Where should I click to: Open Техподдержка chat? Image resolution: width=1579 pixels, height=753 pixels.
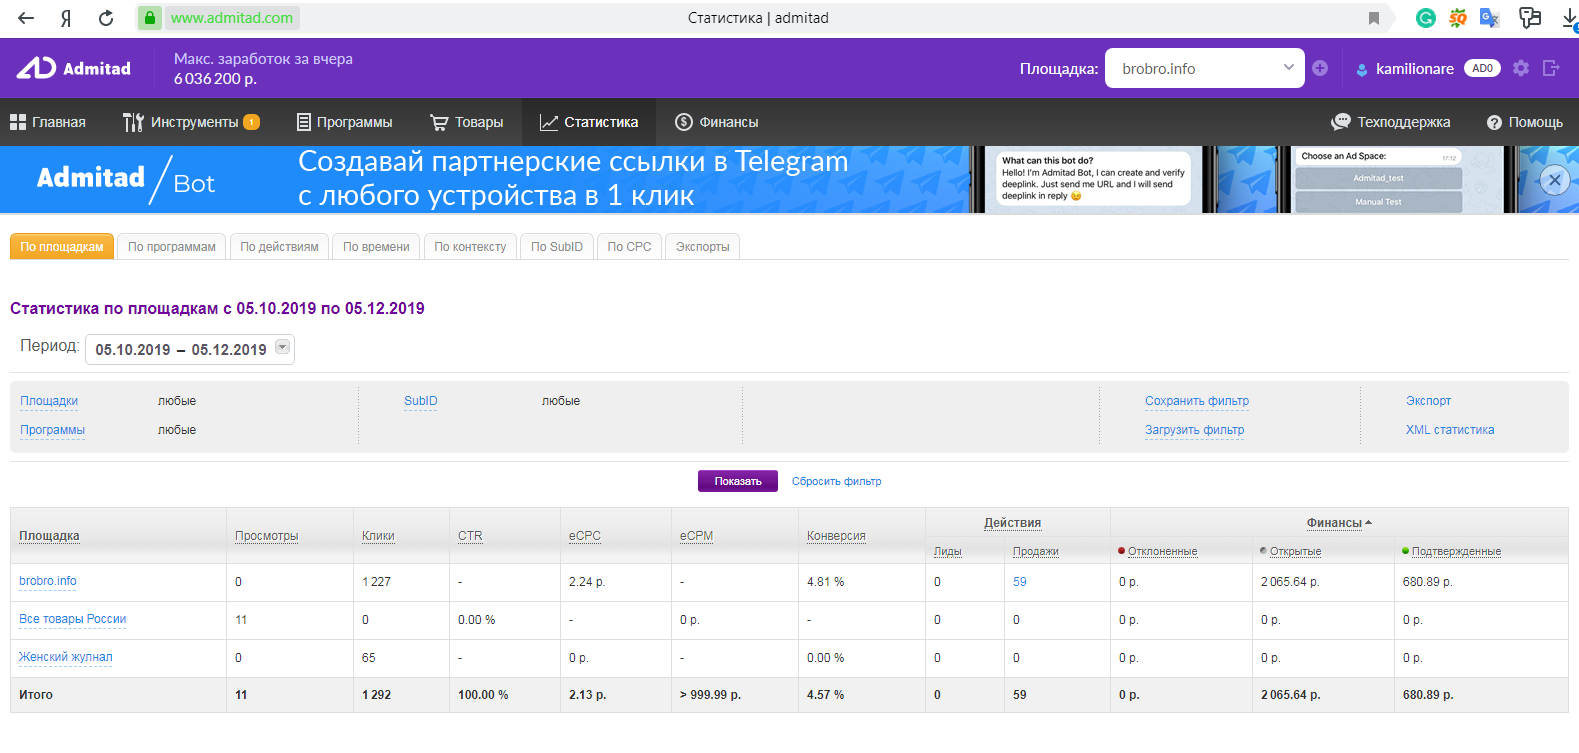pyautogui.click(x=1390, y=122)
